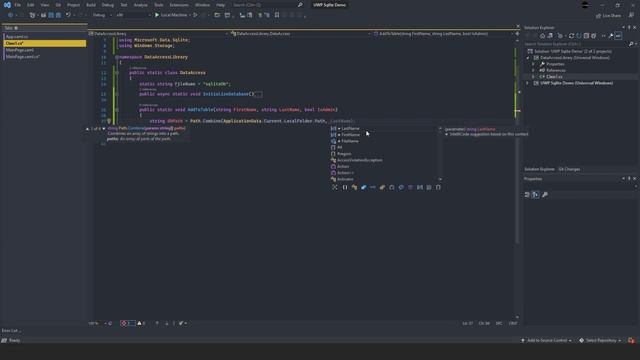Screen dimensions: 640x360
Task: Expand the References tree node
Action: pyautogui.click(x=533, y=70)
